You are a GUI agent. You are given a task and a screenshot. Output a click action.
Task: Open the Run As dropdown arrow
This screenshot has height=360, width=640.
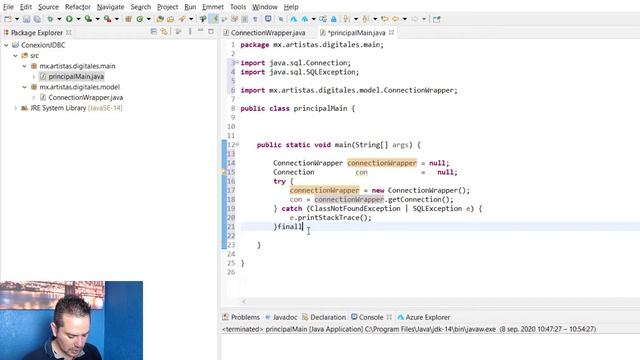click(x=78, y=19)
